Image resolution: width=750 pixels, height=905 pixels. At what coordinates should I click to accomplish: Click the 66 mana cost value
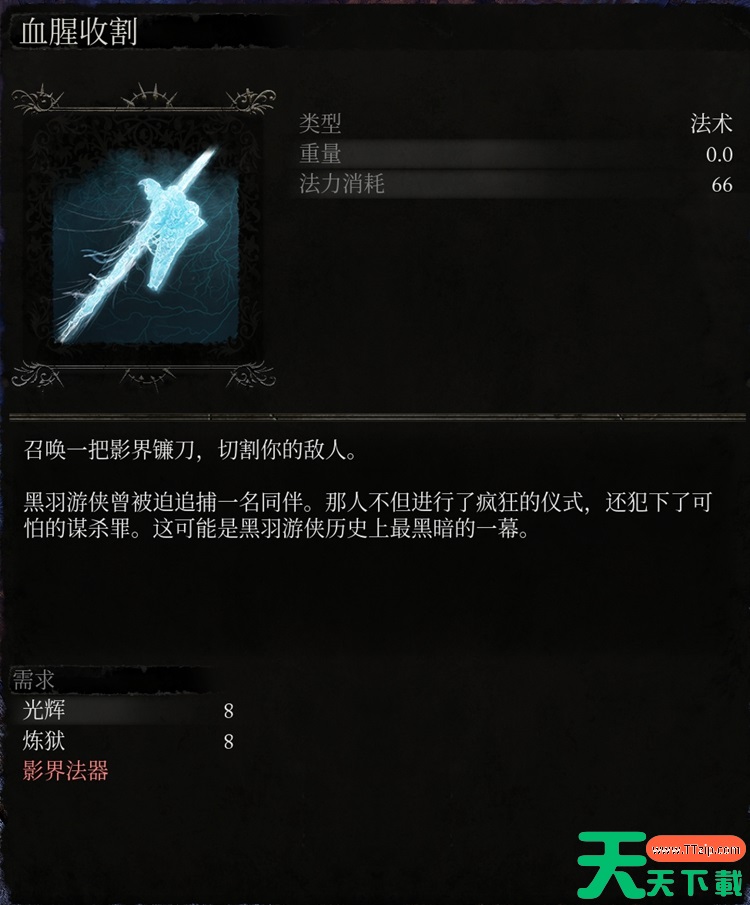point(722,185)
